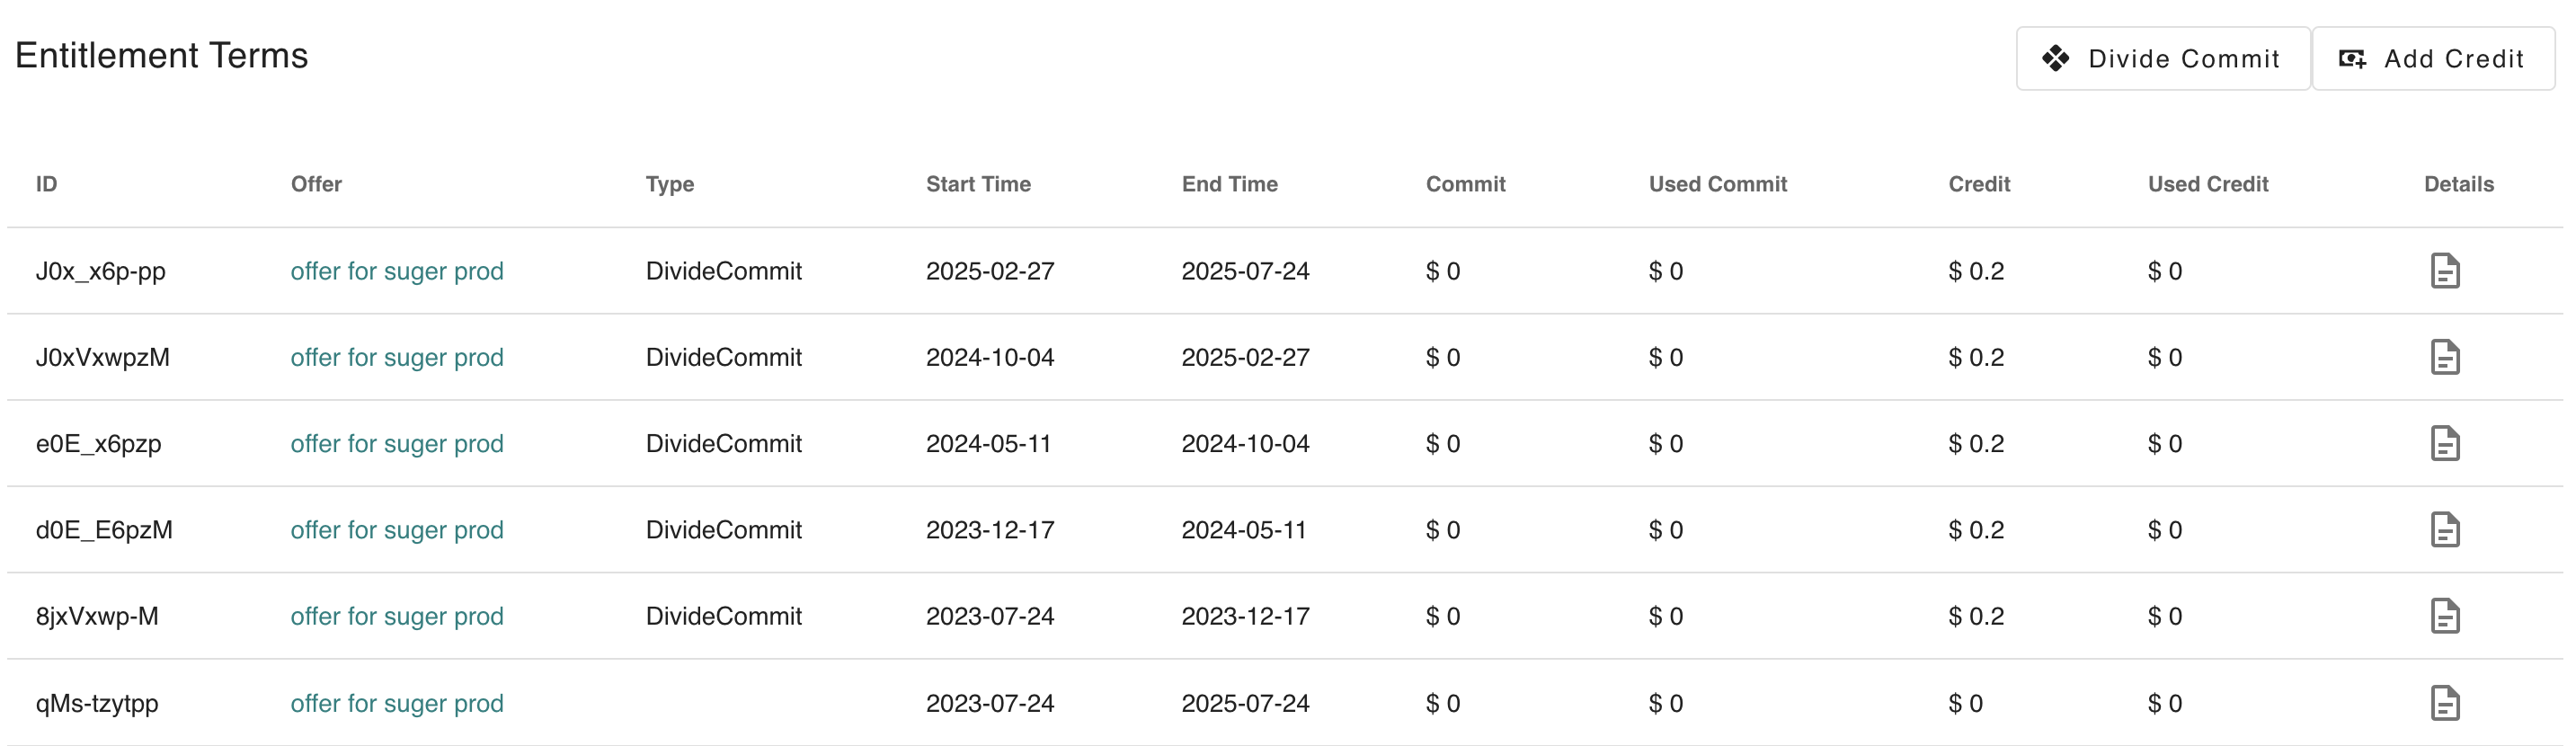Open details document for qMs-tzytpp
The width and height of the screenshot is (2576, 746).
pyautogui.click(x=2444, y=703)
